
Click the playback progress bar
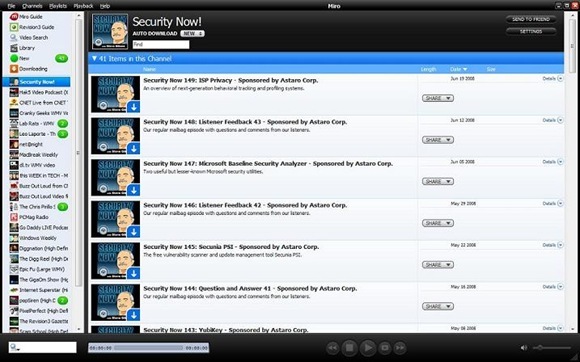click(148, 348)
